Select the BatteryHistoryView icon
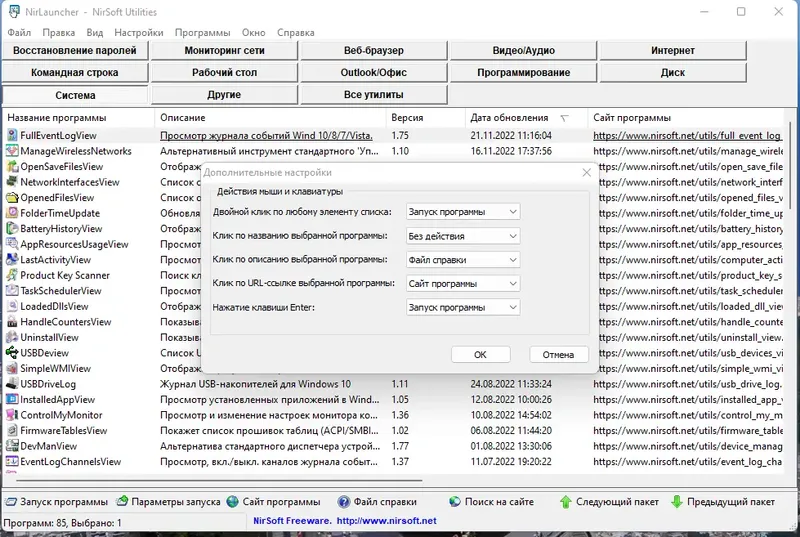This screenshot has height=537, width=800. [x=12, y=229]
